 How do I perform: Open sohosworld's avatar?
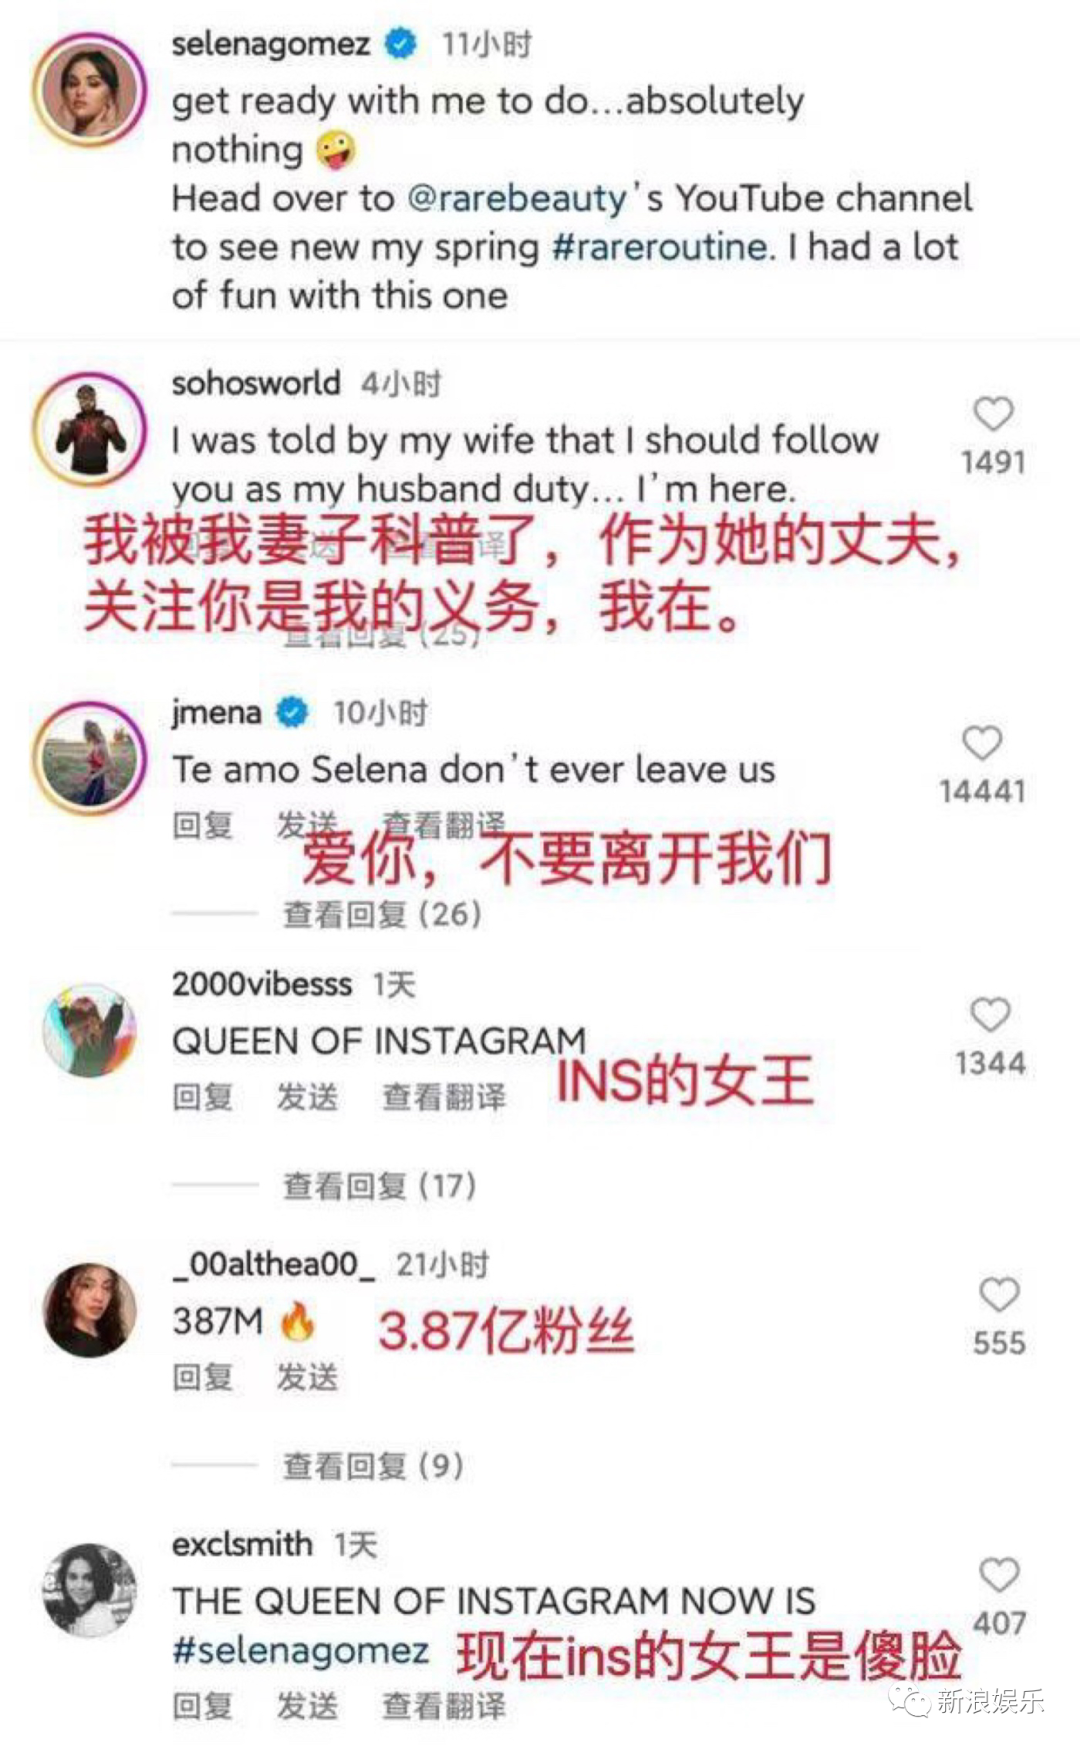[x=89, y=430]
